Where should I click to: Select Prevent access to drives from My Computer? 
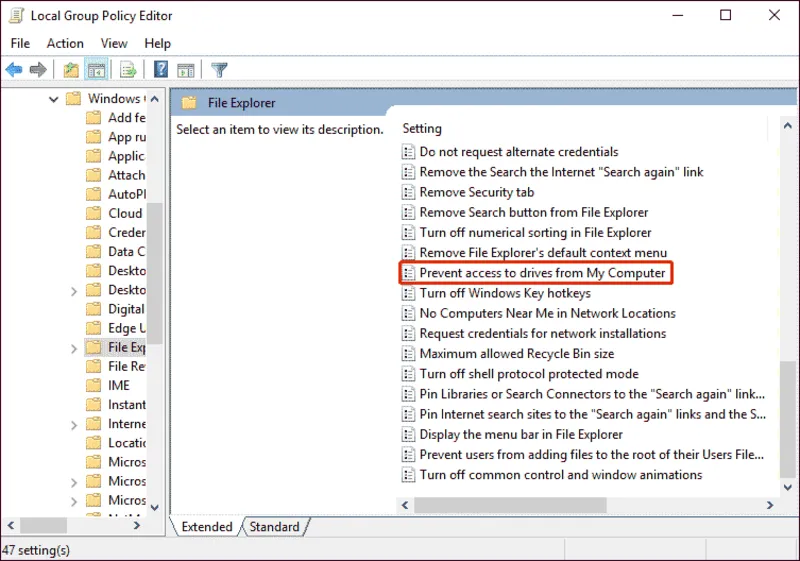click(542, 273)
